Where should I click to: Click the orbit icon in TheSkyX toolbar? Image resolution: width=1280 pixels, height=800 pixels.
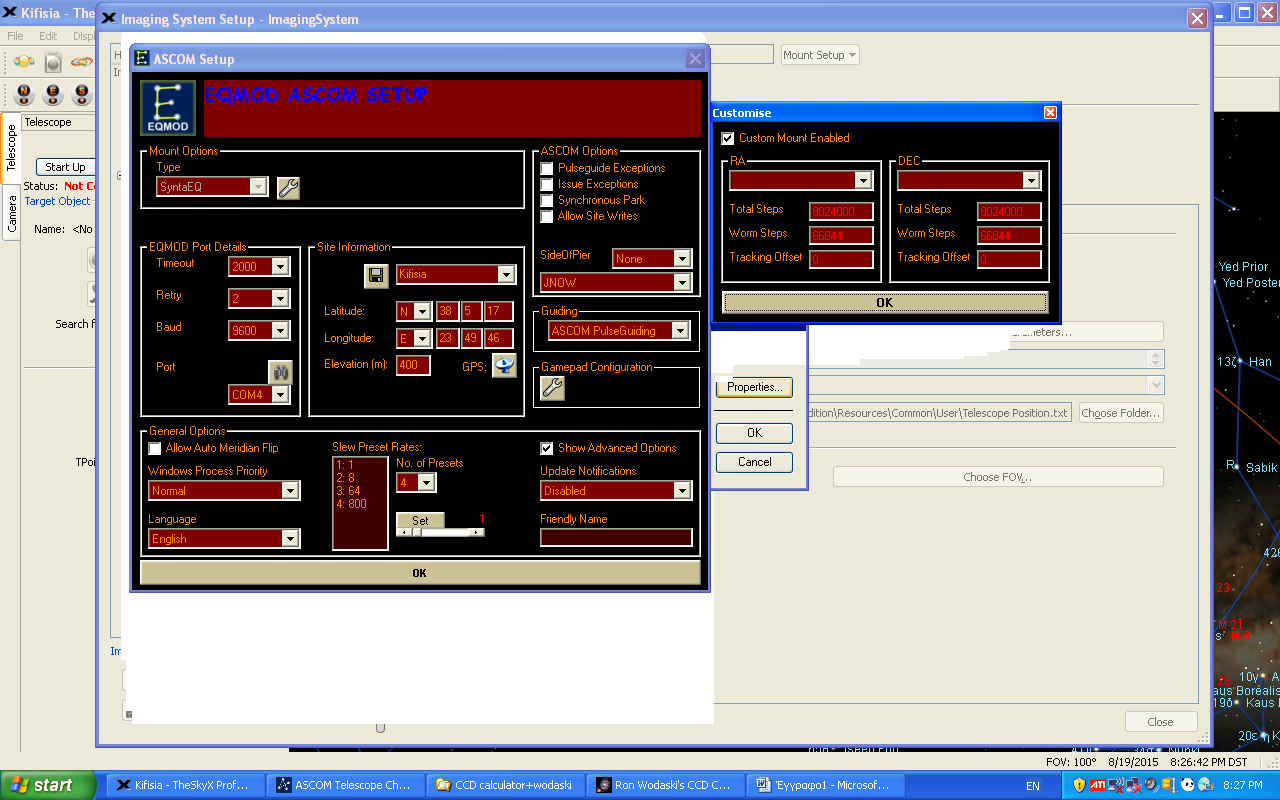click(x=82, y=62)
